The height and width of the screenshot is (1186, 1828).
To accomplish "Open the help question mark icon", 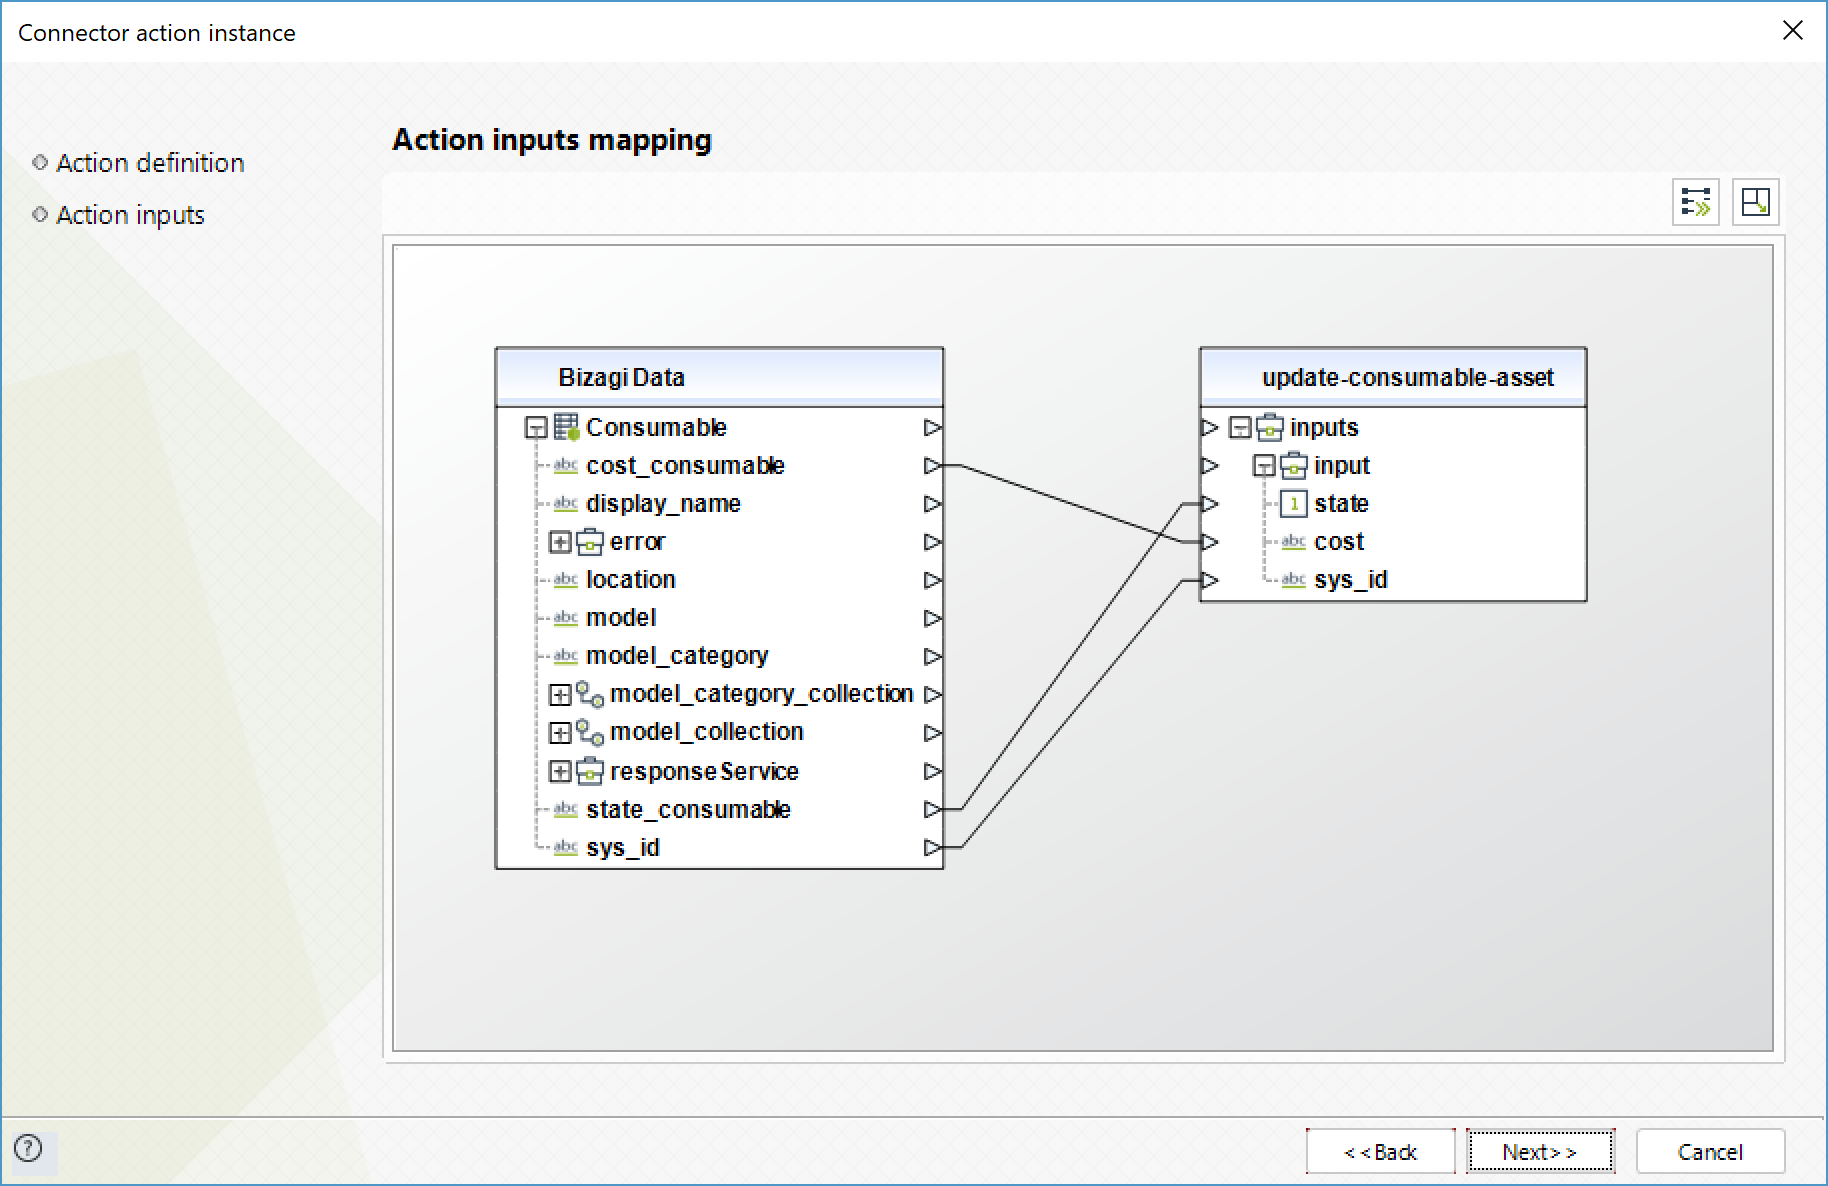I will pyautogui.click(x=28, y=1148).
